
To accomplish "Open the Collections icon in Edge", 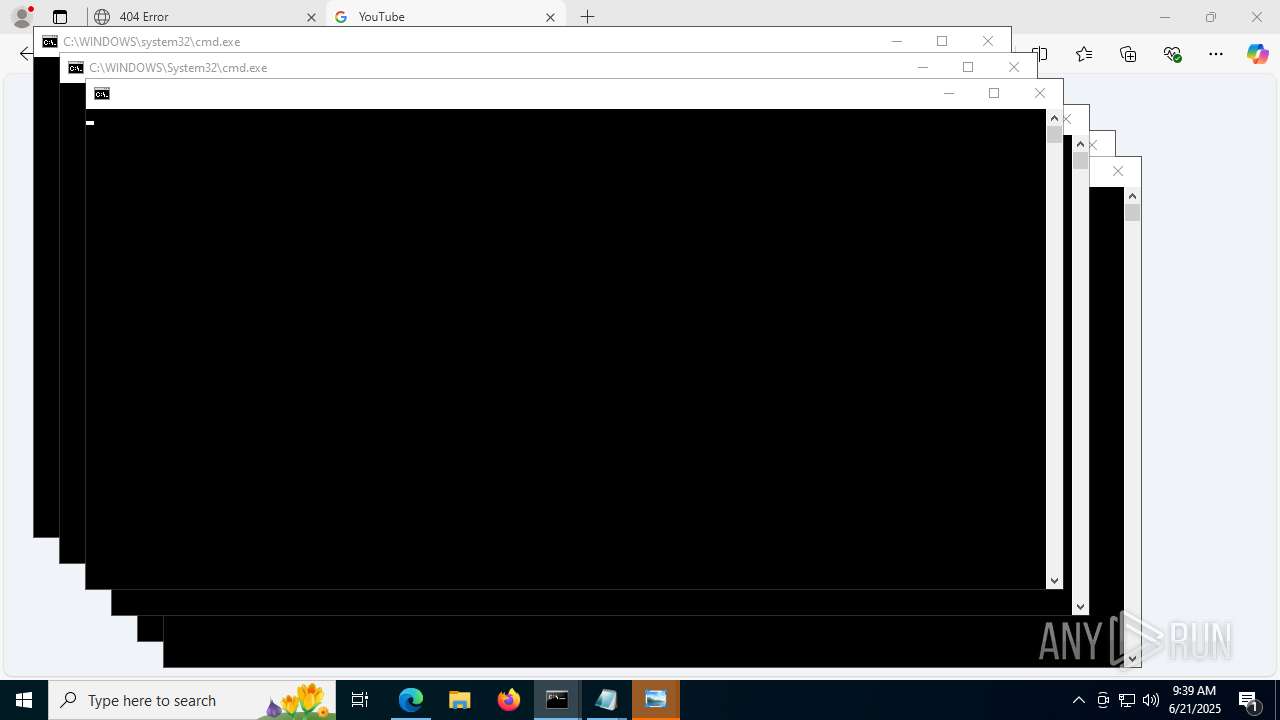I will point(1128,54).
